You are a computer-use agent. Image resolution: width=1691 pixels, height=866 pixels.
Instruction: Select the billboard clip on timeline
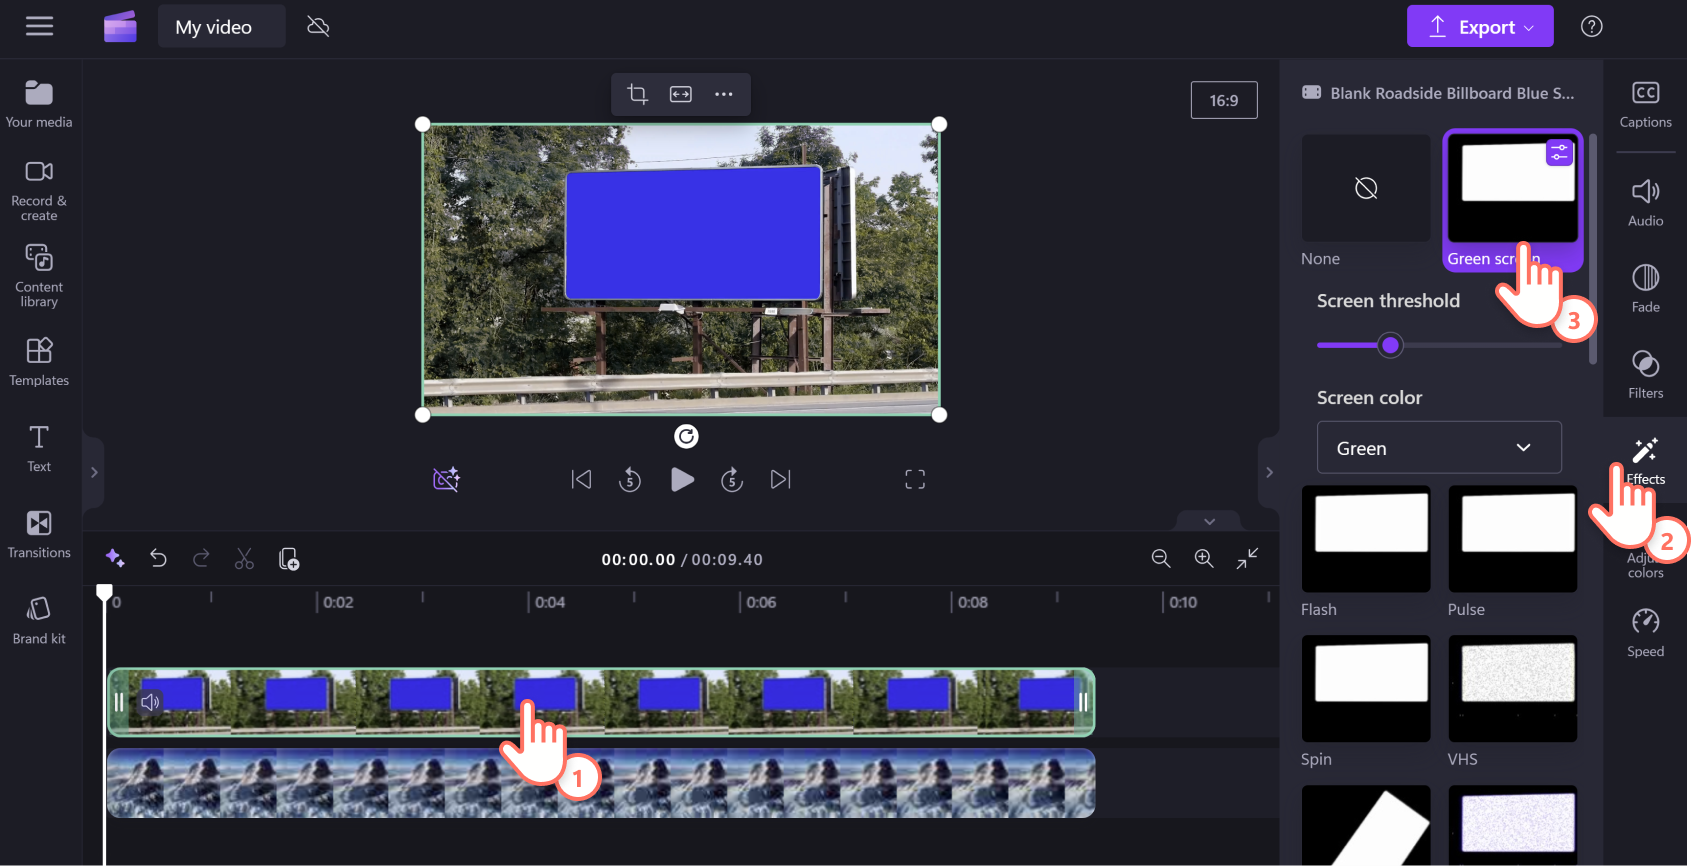(601, 702)
